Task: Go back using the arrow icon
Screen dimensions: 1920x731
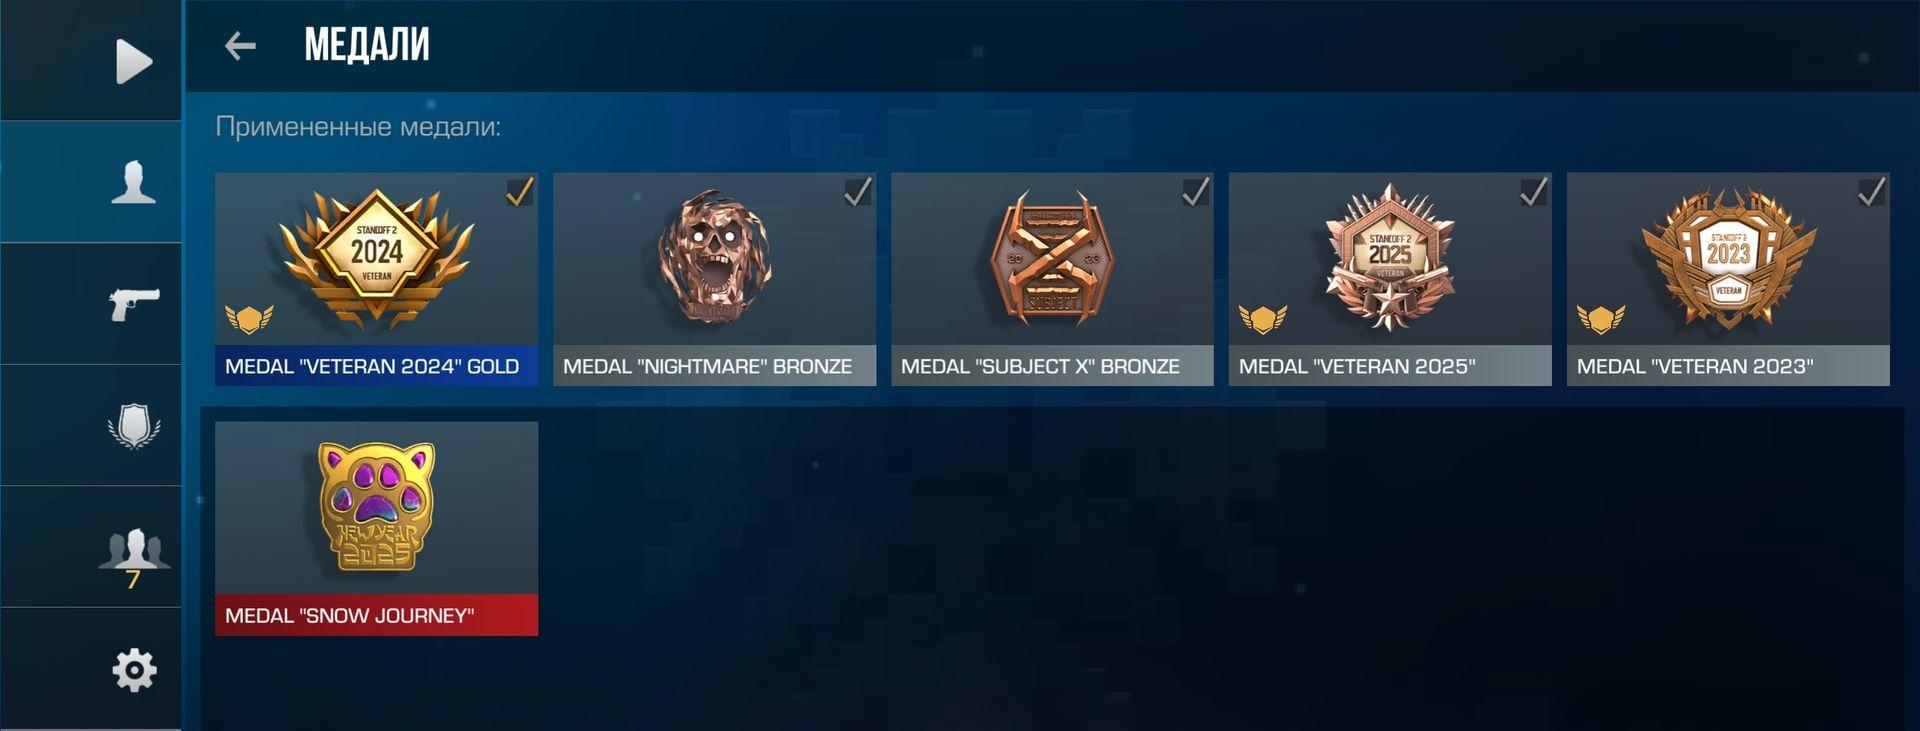Action: click(x=240, y=45)
